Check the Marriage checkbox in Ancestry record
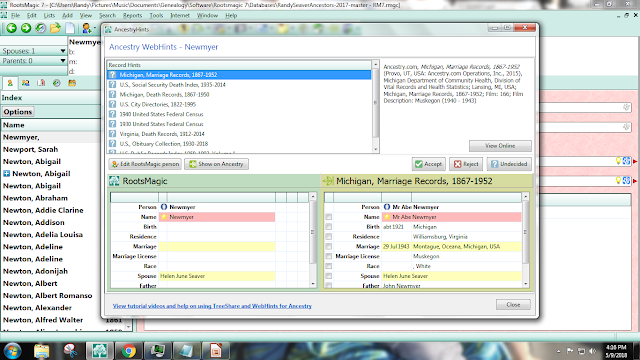This screenshot has width=640, height=360. click(x=329, y=246)
